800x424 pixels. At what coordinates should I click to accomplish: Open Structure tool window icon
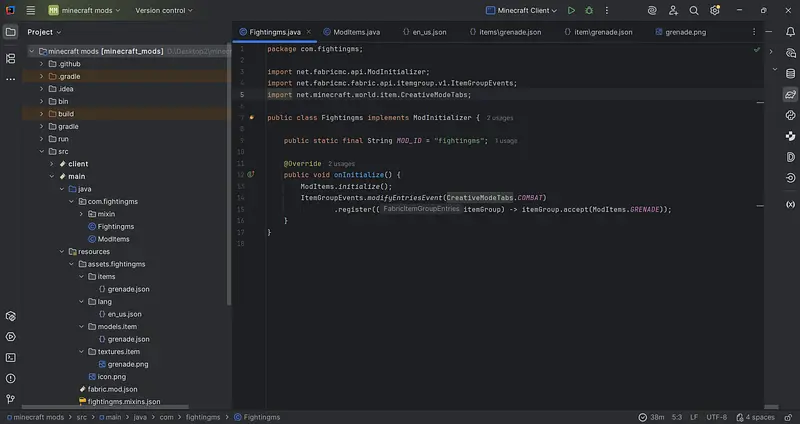click(10, 59)
